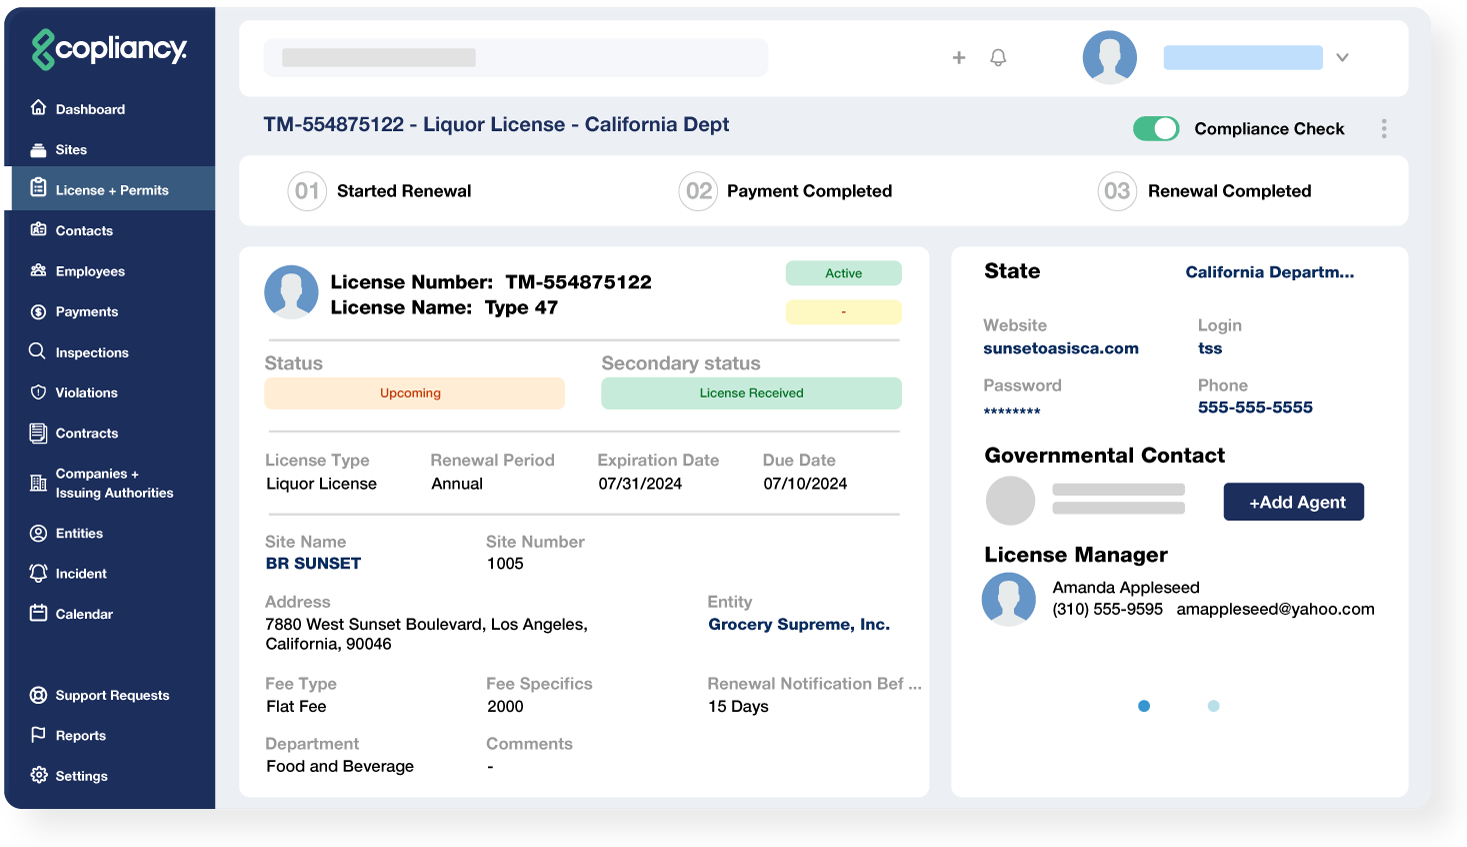Select the second carousel dot
This screenshot has height=847, width=1467.
(x=1213, y=706)
